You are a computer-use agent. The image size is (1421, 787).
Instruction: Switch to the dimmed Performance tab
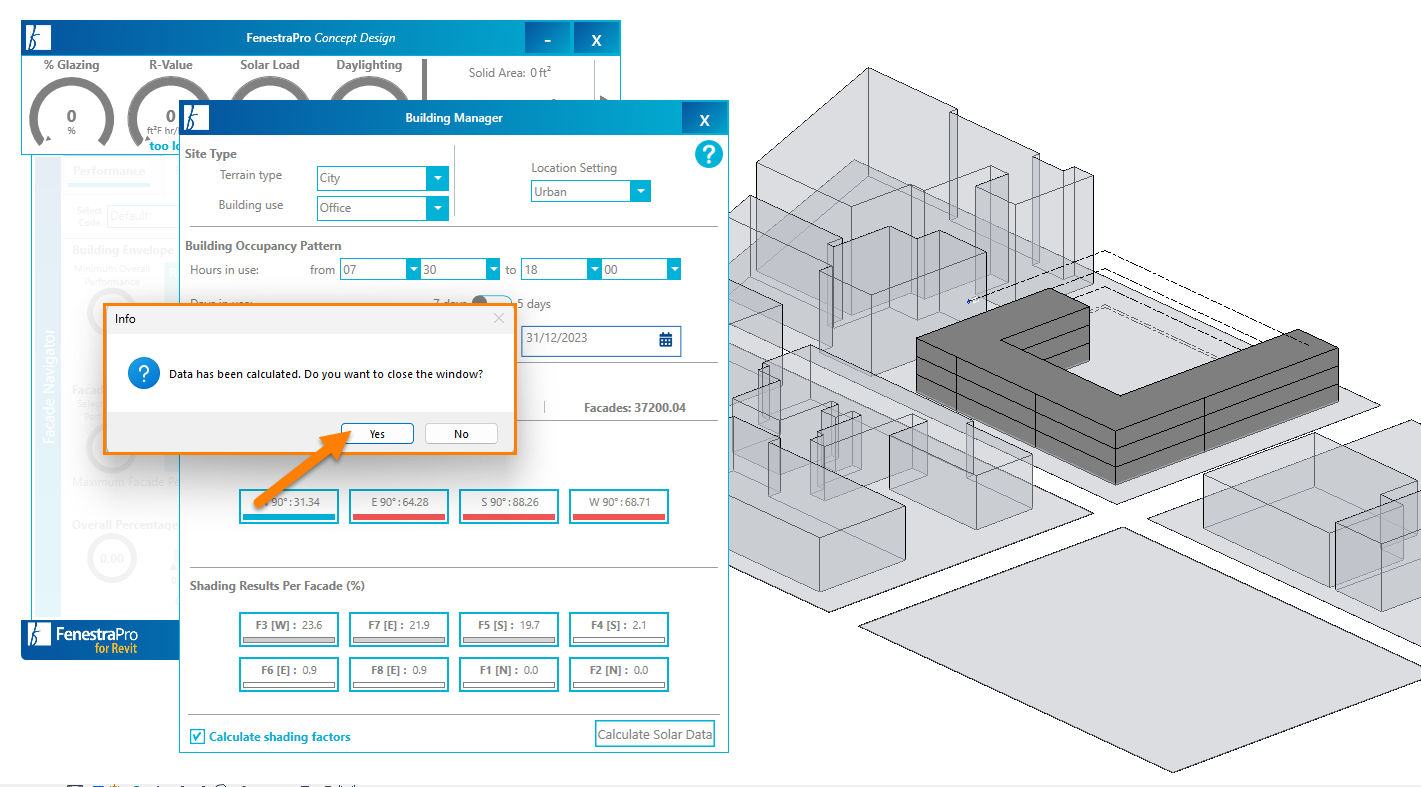(109, 171)
